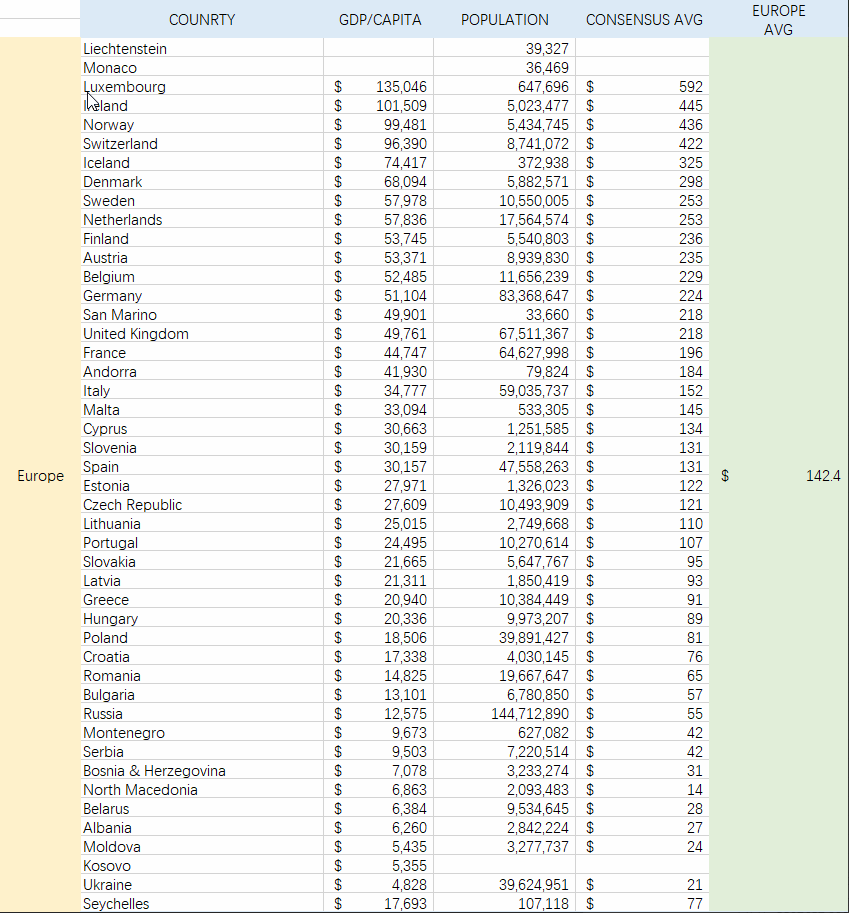Select the Ukraine country cell
This screenshot has height=913, width=849.
[x=201, y=885]
